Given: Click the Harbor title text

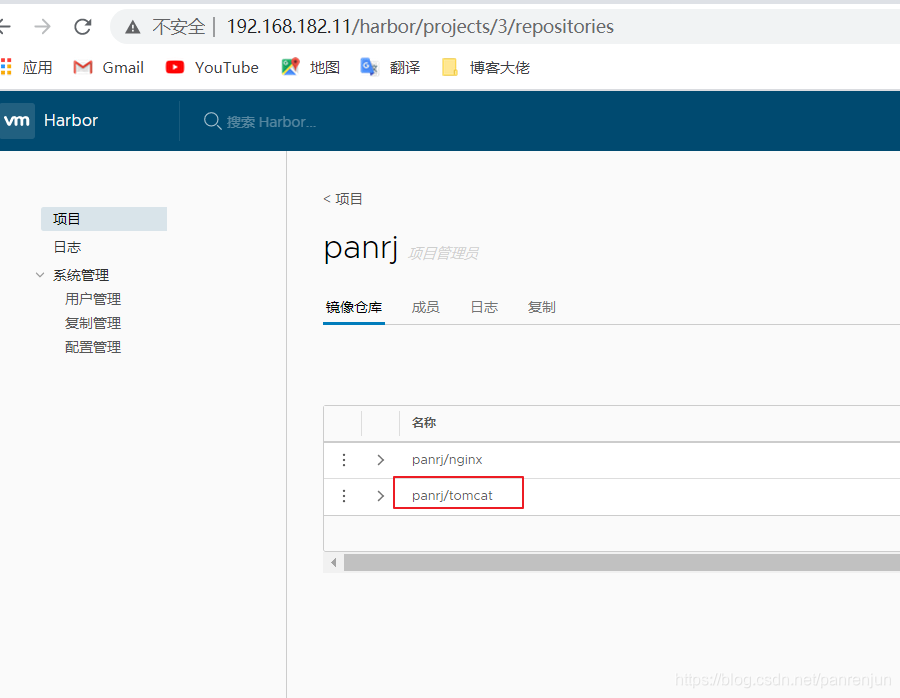Looking at the screenshot, I should point(71,121).
